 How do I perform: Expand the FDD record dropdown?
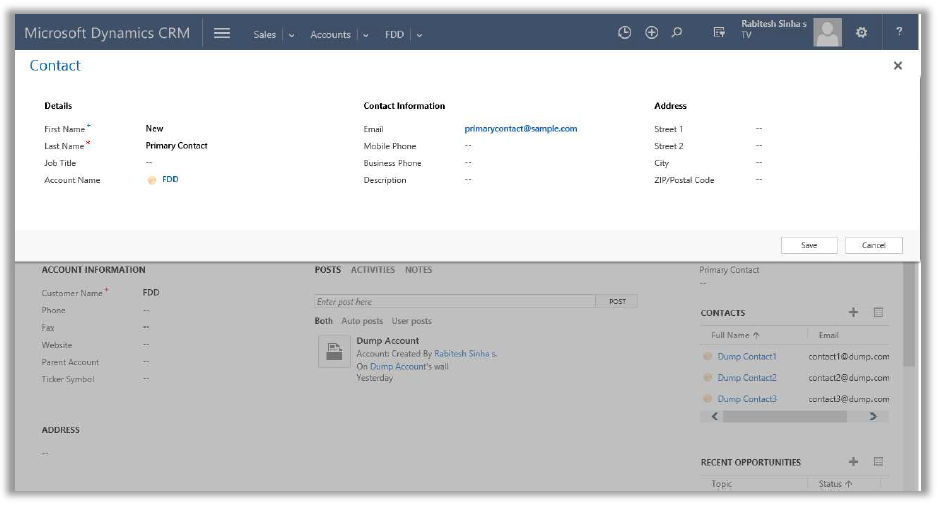click(419, 35)
